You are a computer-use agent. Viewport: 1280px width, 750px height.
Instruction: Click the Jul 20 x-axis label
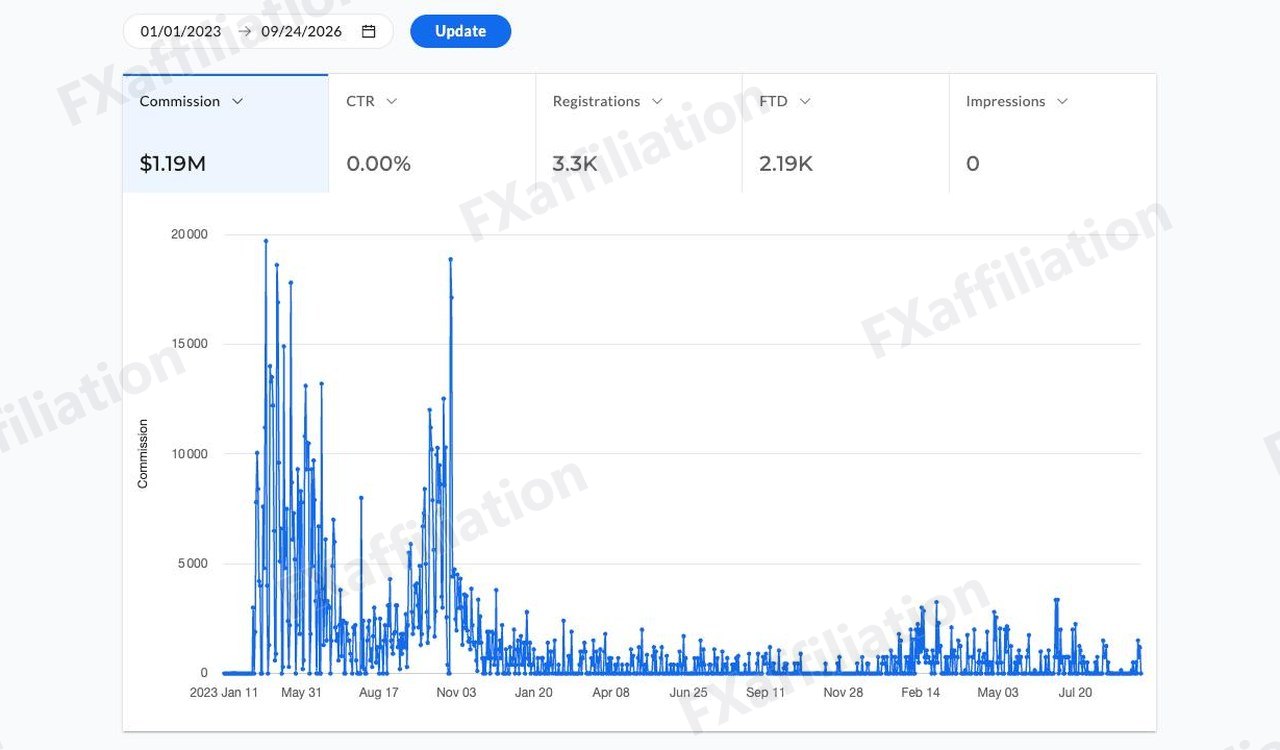[1075, 692]
